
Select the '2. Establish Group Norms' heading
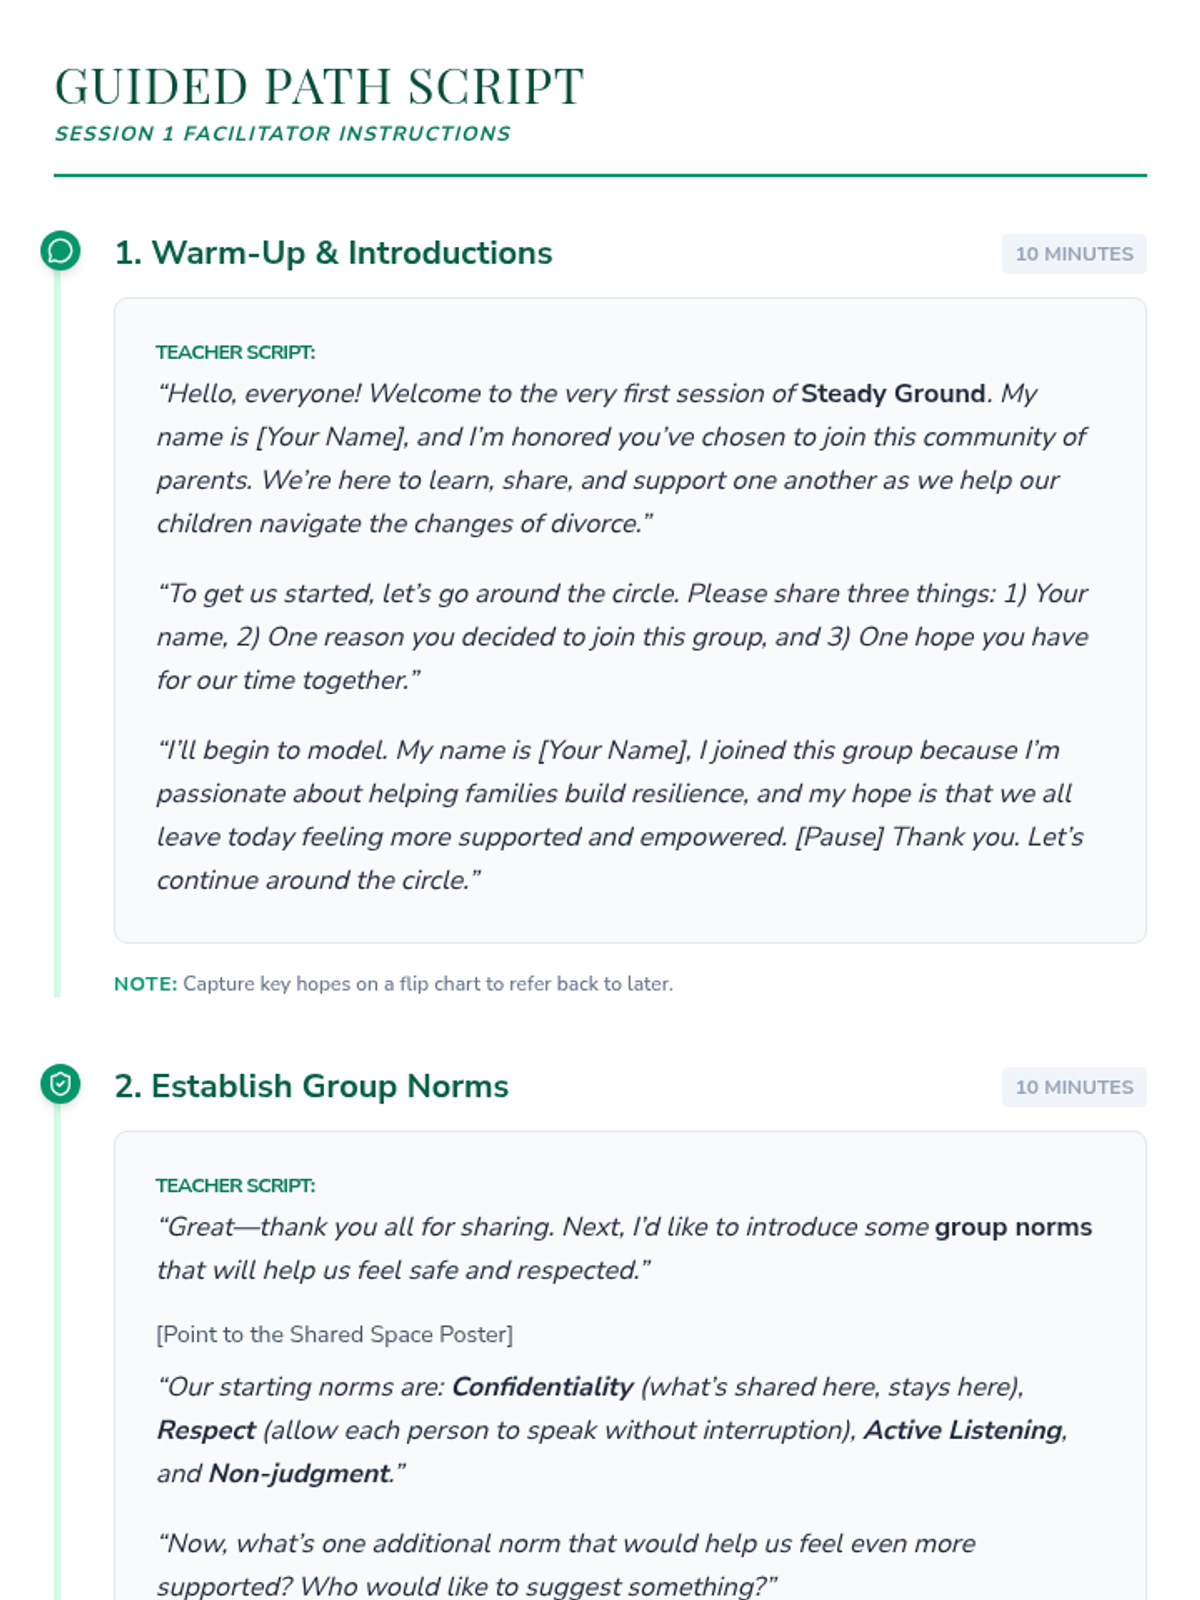tap(311, 1086)
